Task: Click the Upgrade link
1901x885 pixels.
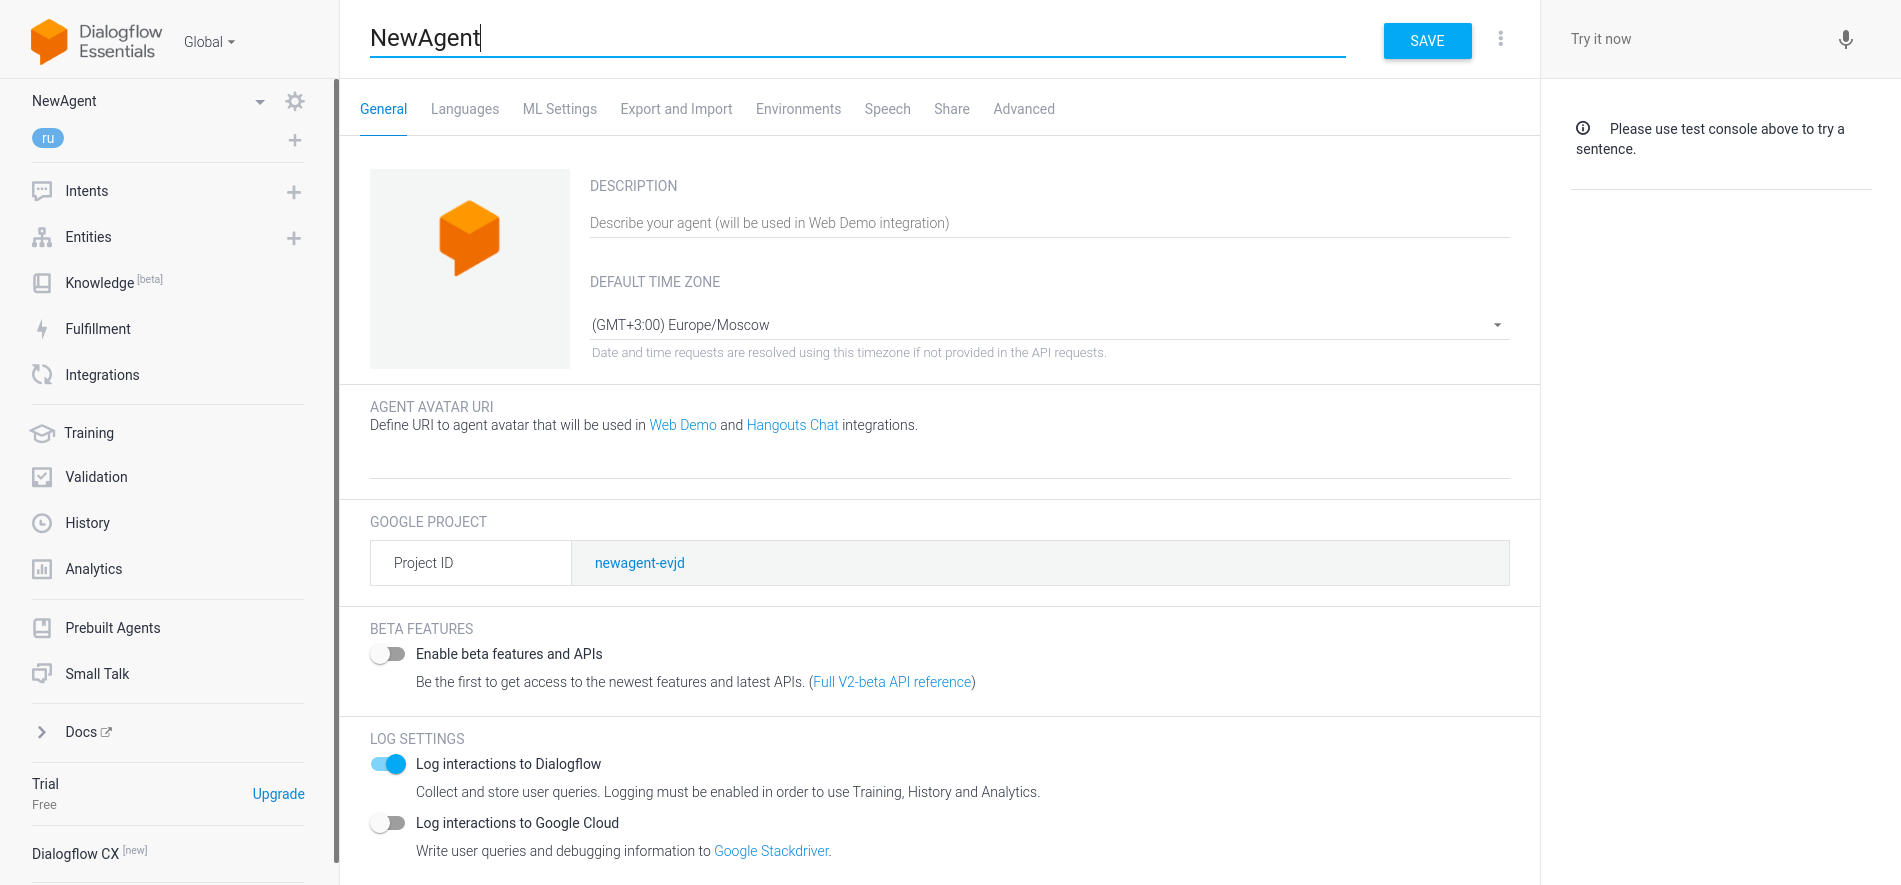Action: (278, 794)
